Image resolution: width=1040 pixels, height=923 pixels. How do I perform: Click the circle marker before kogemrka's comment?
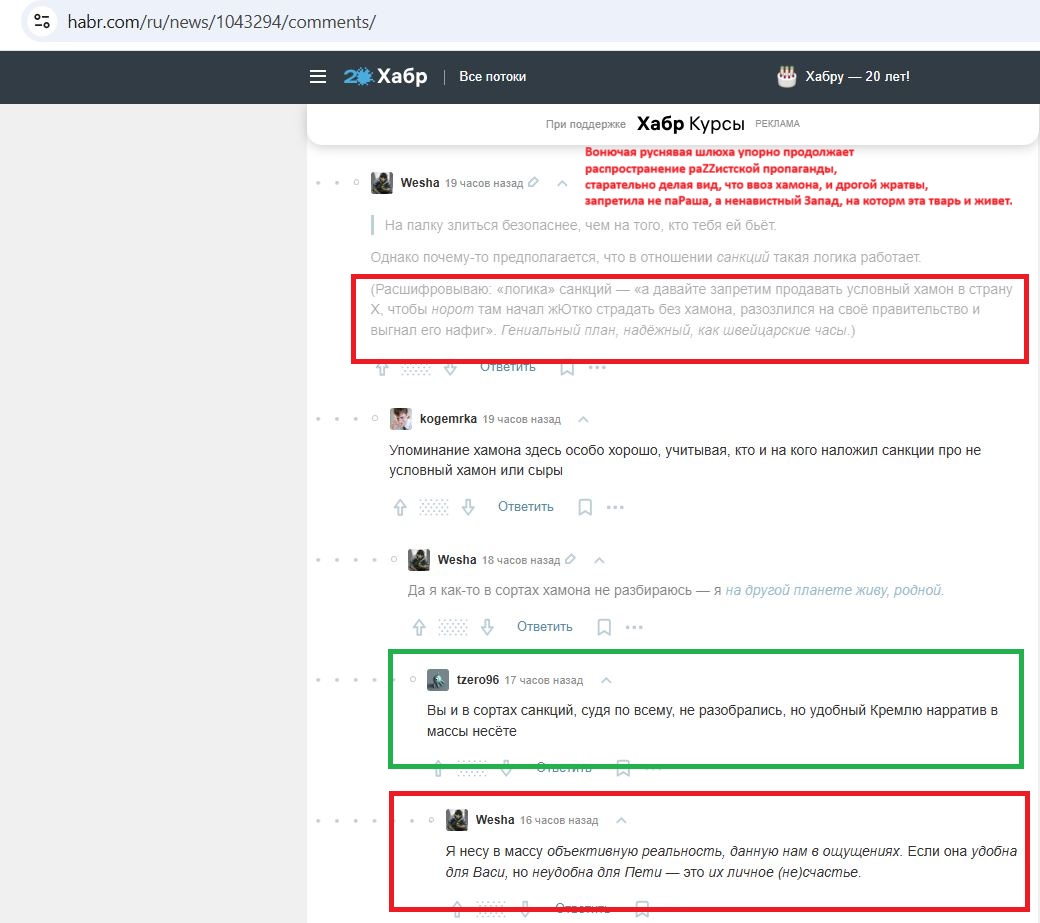coord(375,418)
